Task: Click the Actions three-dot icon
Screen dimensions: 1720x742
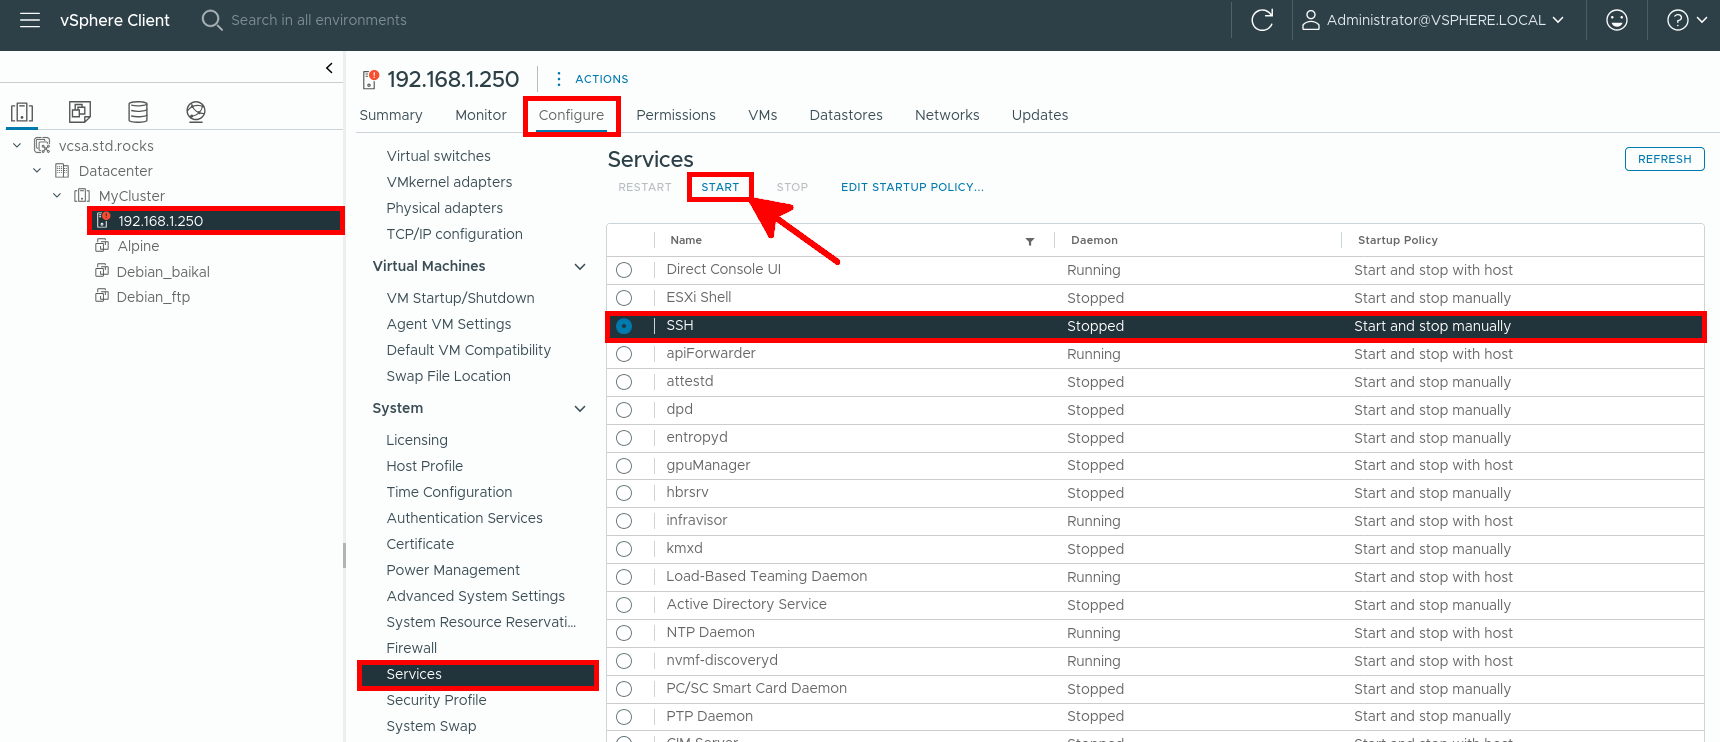Action: (558, 79)
